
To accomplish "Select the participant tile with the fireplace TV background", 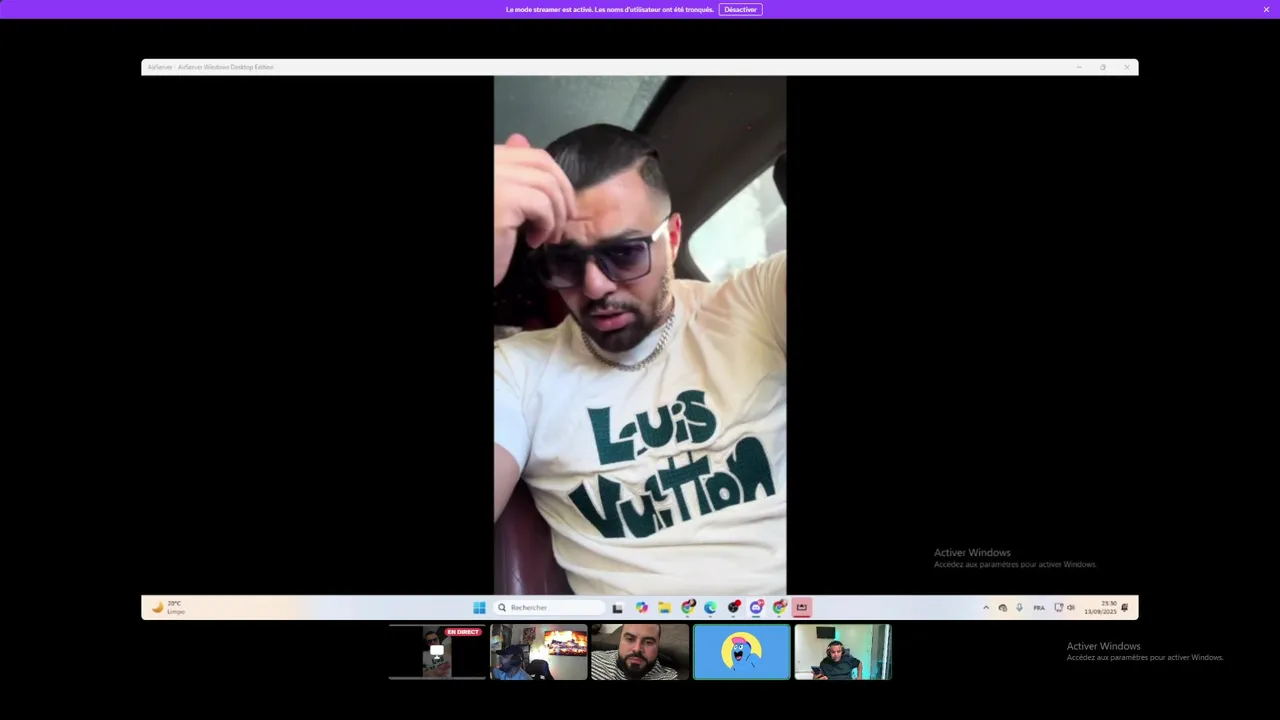I will [x=539, y=652].
